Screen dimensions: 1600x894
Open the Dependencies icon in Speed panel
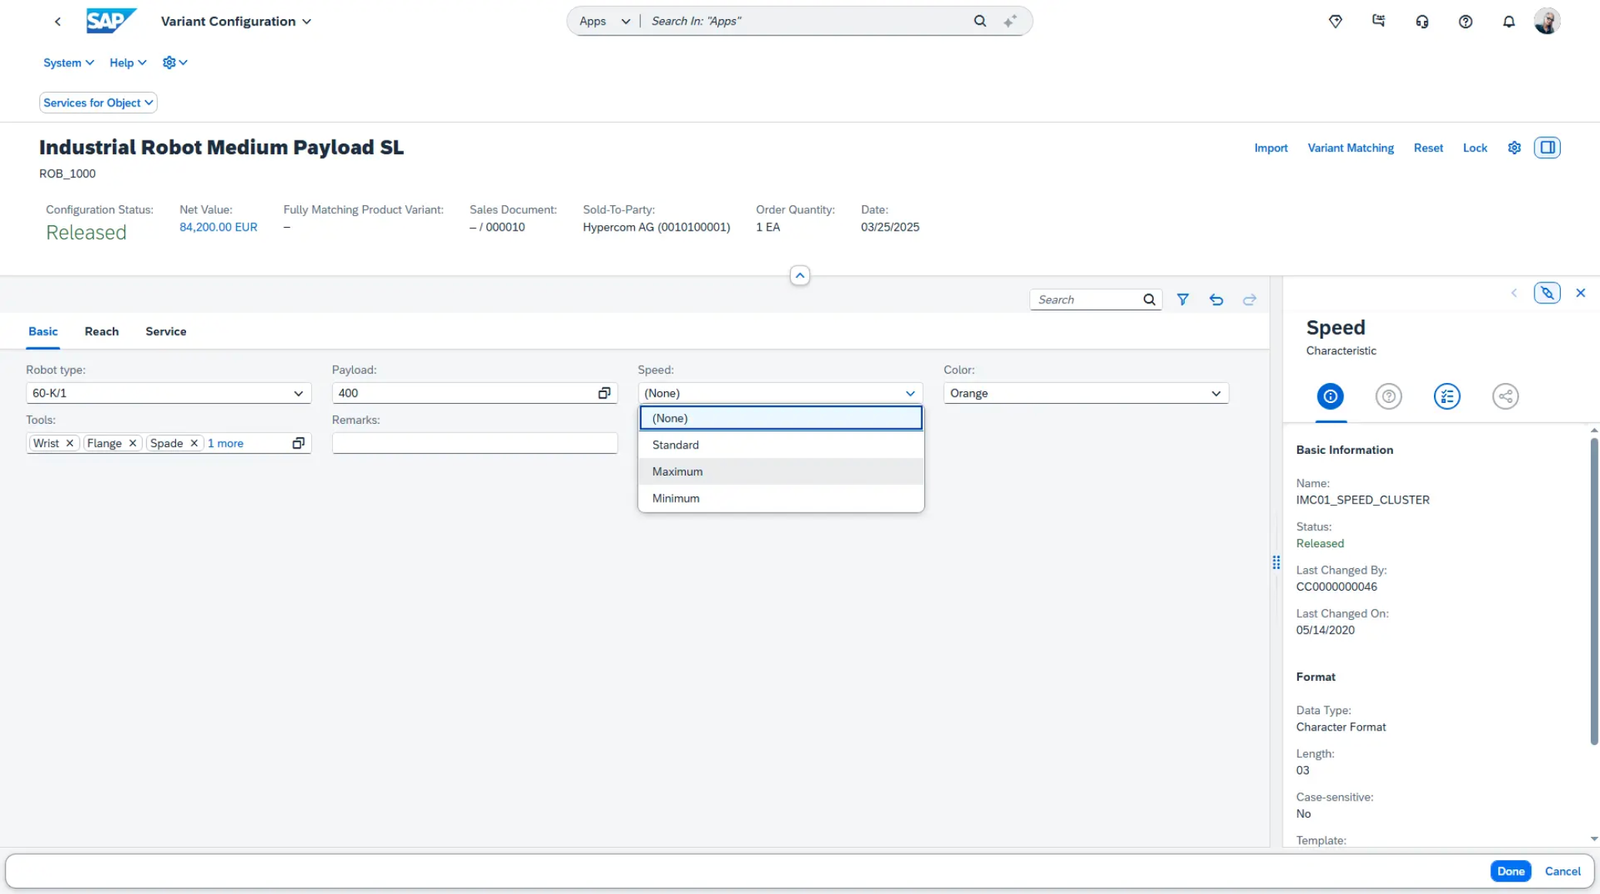tap(1505, 396)
